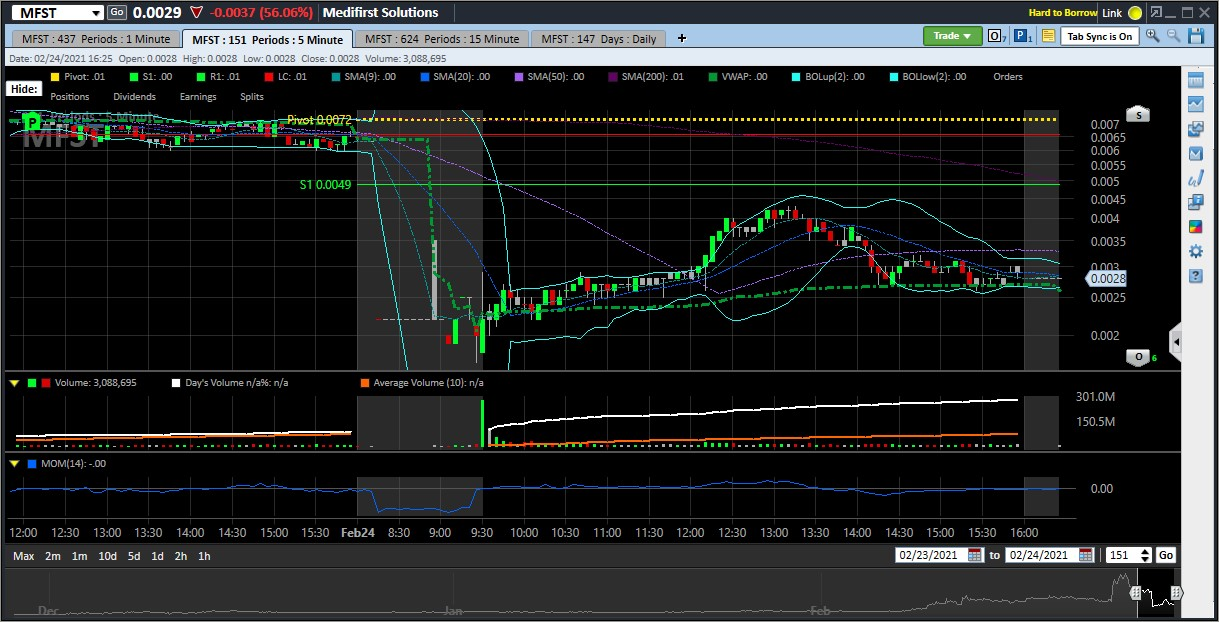Toggle Positions visibility in Hide row

[69, 97]
